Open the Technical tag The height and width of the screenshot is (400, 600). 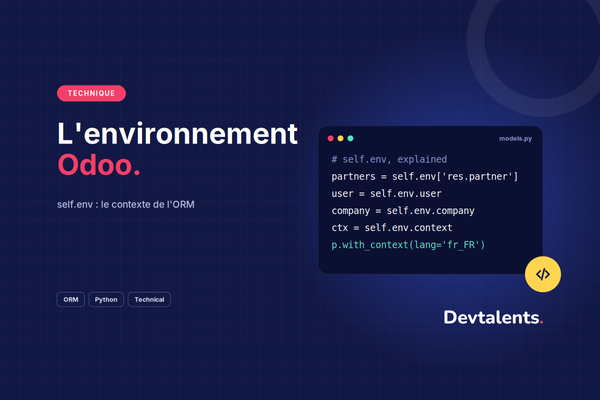(149, 299)
